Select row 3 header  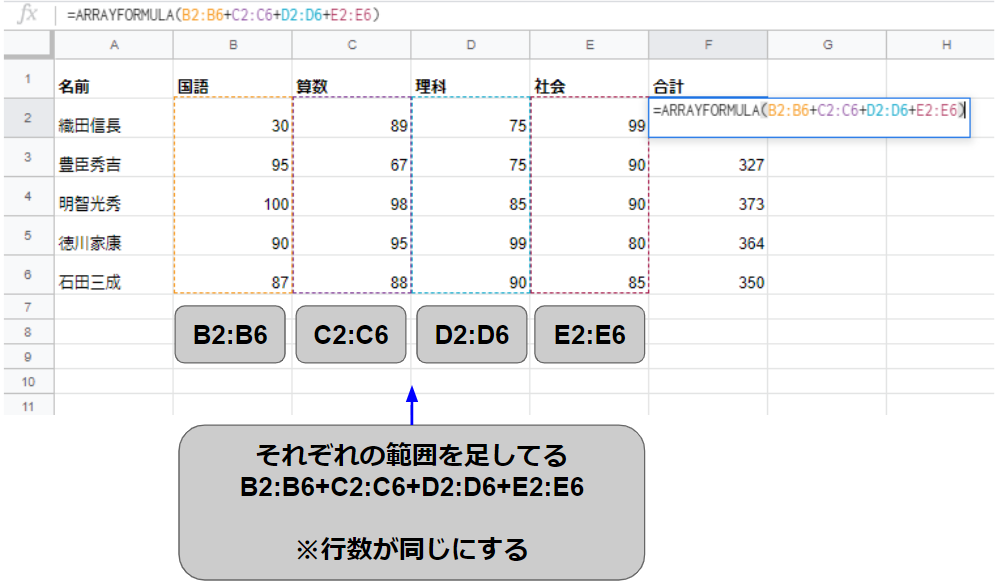[28, 157]
